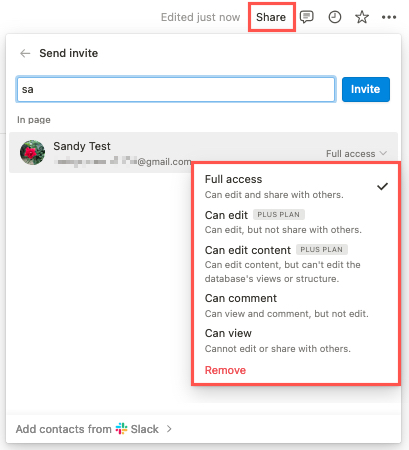Click the checkmark next to Full access
Image resolution: width=409 pixels, height=450 pixels.
(382, 186)
